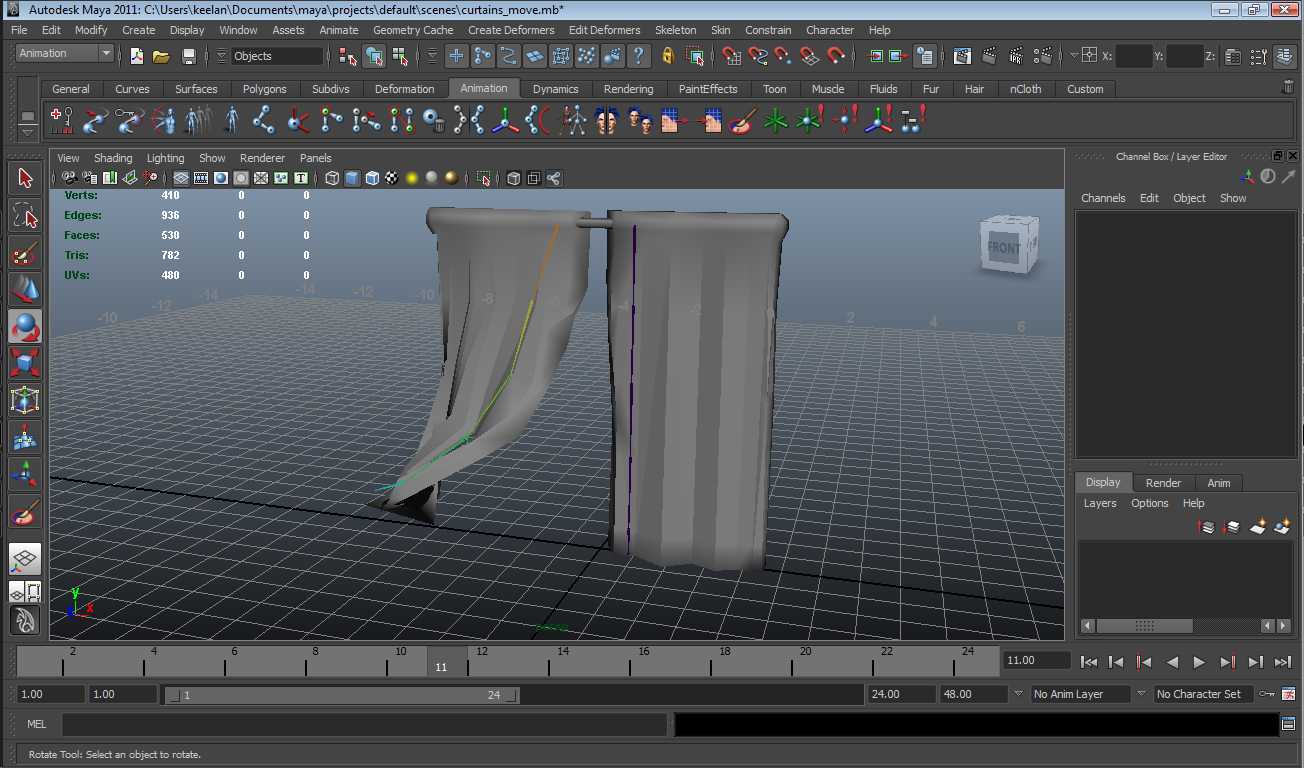Select the arrow Select Tool in toolbox
This screenshot has width=1304, height=768.
click(x=25, y=179)
